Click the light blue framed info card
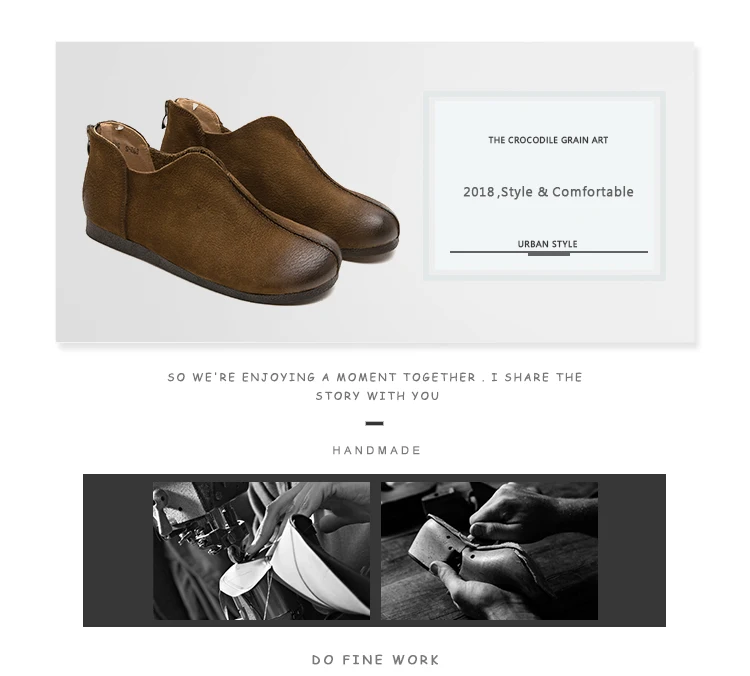Image resolution: width=750 pixels, height=676 pixels. pyautogui.click(x=544, y=186)
